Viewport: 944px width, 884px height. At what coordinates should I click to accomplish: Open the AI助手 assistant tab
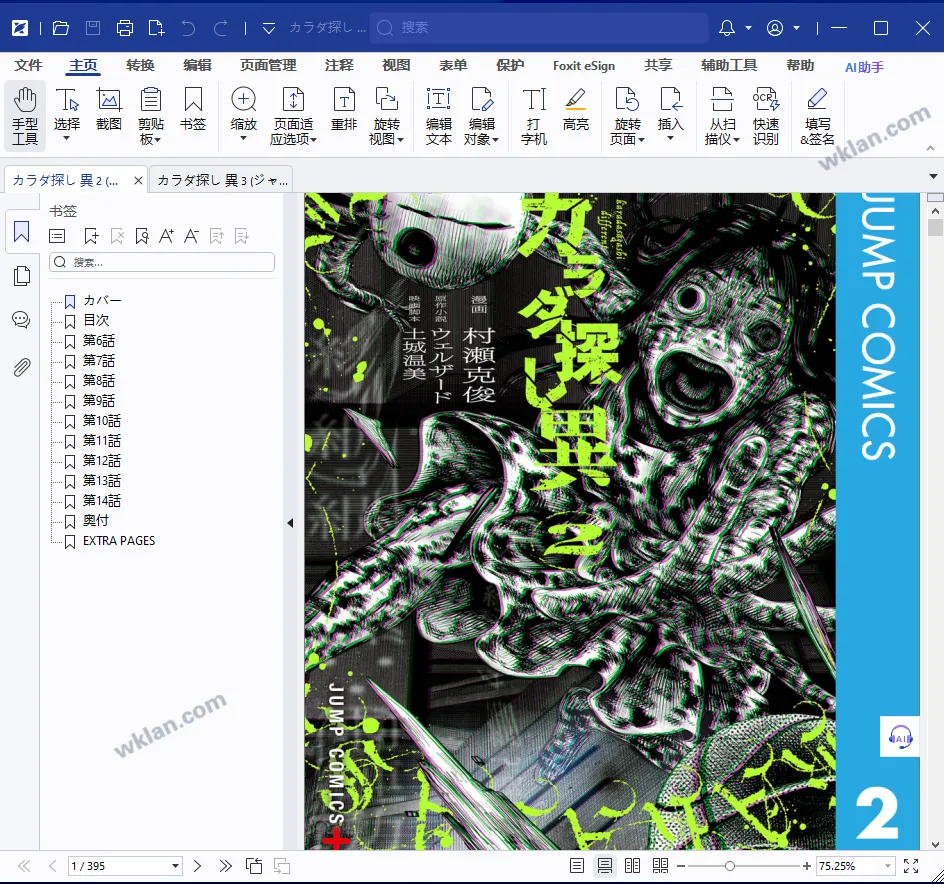coord(864,67)
